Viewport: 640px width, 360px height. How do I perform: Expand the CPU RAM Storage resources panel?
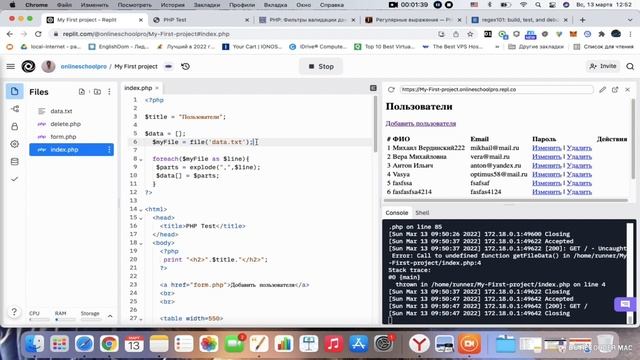(110, 316)
